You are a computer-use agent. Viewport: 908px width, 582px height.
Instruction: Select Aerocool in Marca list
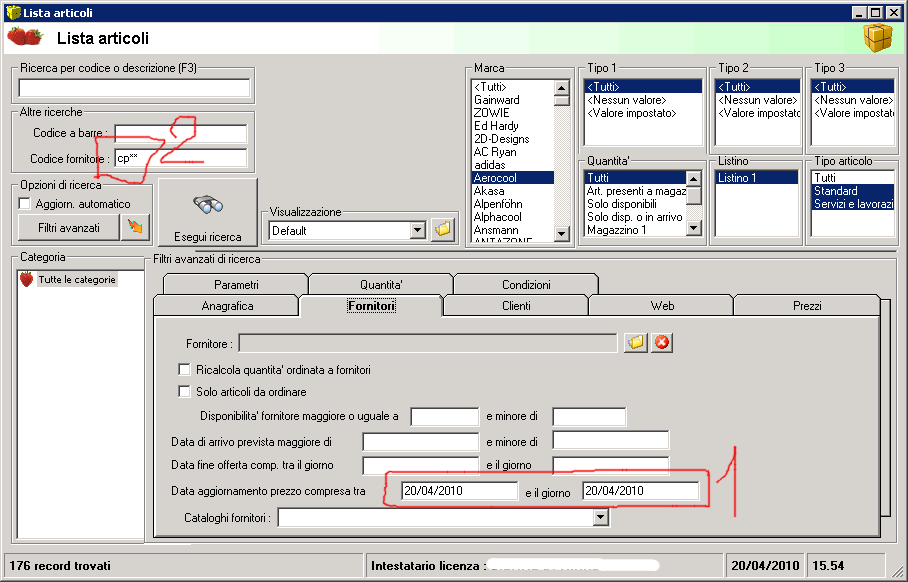tap(512, 178)
